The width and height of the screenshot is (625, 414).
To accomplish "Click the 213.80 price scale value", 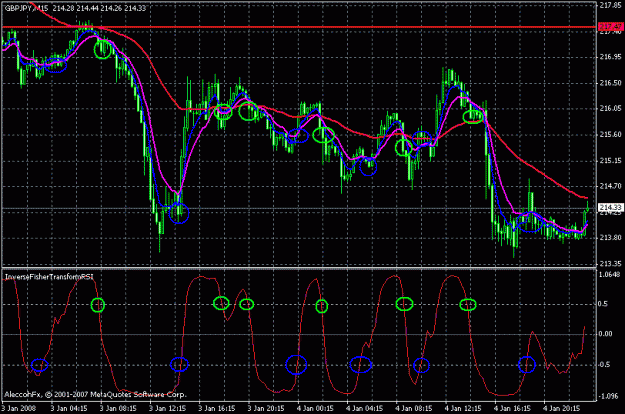I will pyautogui.click(x=610, y=238).
